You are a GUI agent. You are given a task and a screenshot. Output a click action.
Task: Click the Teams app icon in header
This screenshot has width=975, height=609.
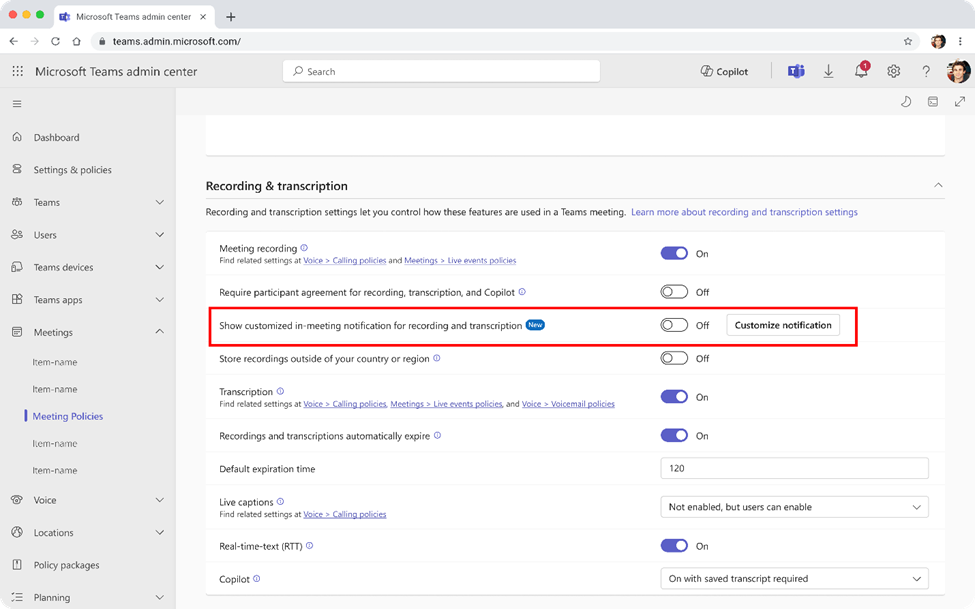[x=796, y=71]
